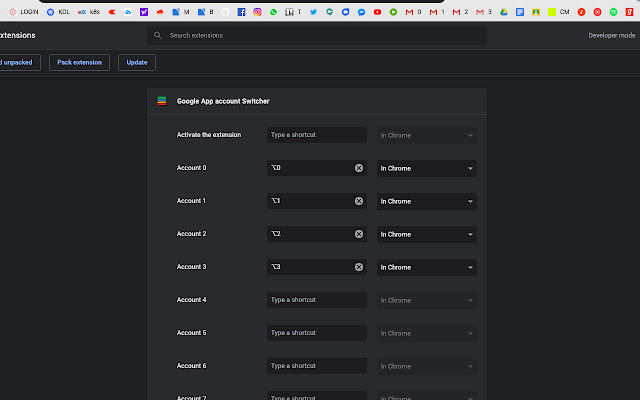Click the Account 0 shortcut field
Viewport: 640px width, 400px height.
coord(317,168)
